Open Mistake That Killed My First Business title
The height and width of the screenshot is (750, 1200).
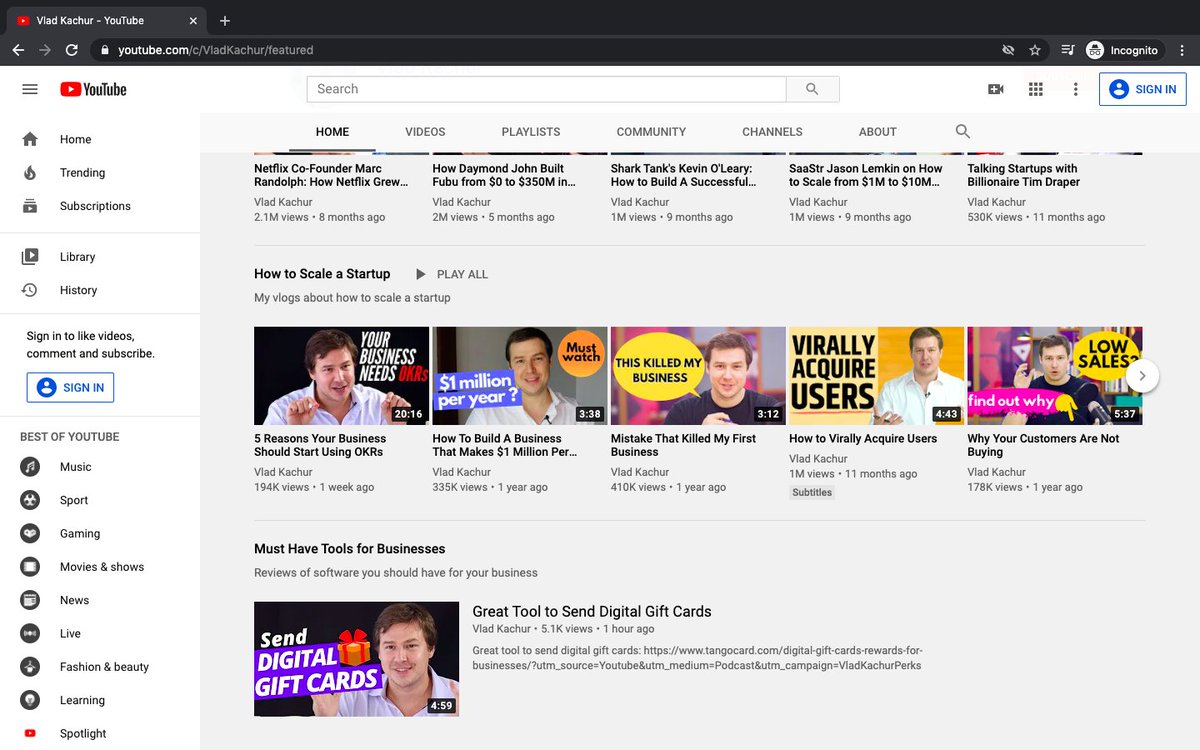point(683,445)
